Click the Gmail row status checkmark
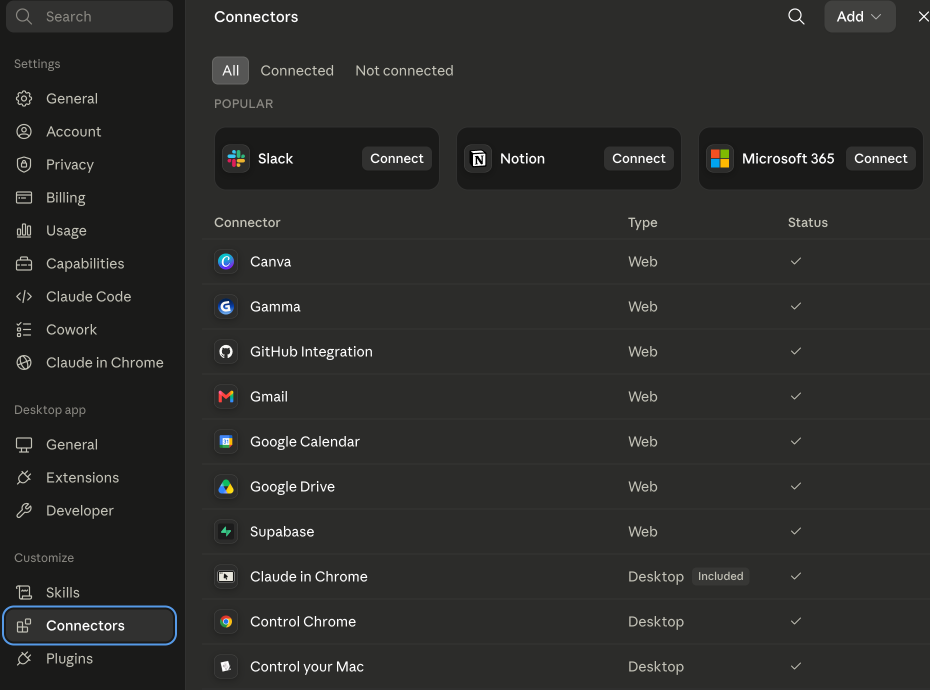Image resolution: width=930 pixels, height=690 pixels. coord(796,396)
